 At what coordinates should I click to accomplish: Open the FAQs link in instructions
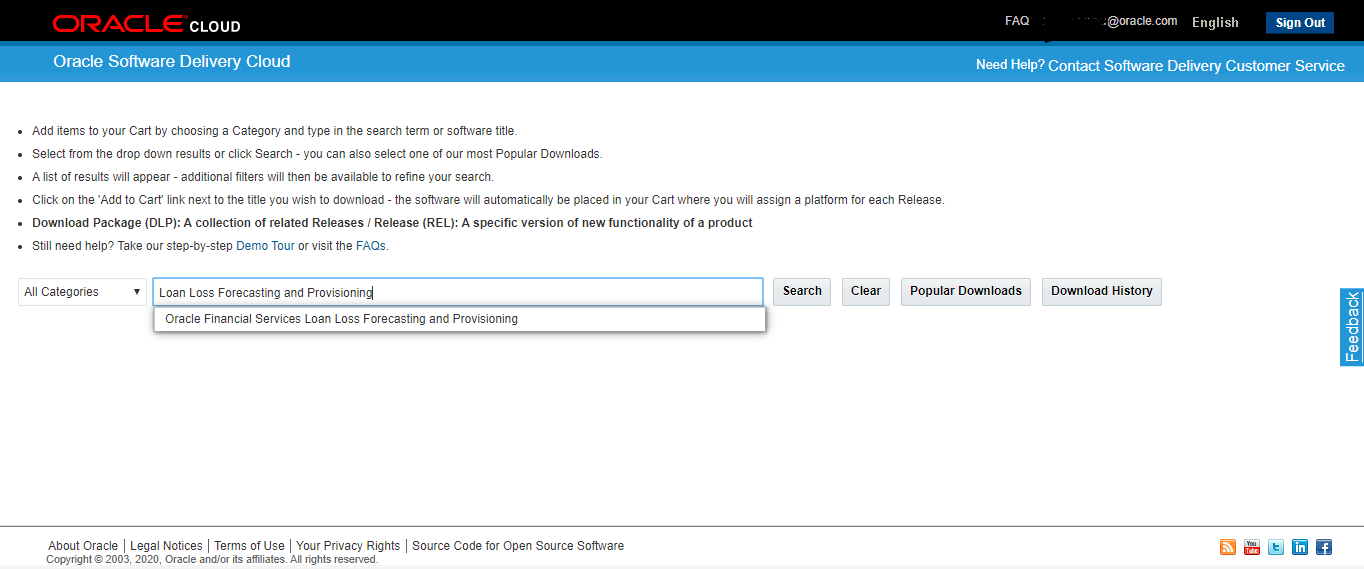tap(371, 246)
